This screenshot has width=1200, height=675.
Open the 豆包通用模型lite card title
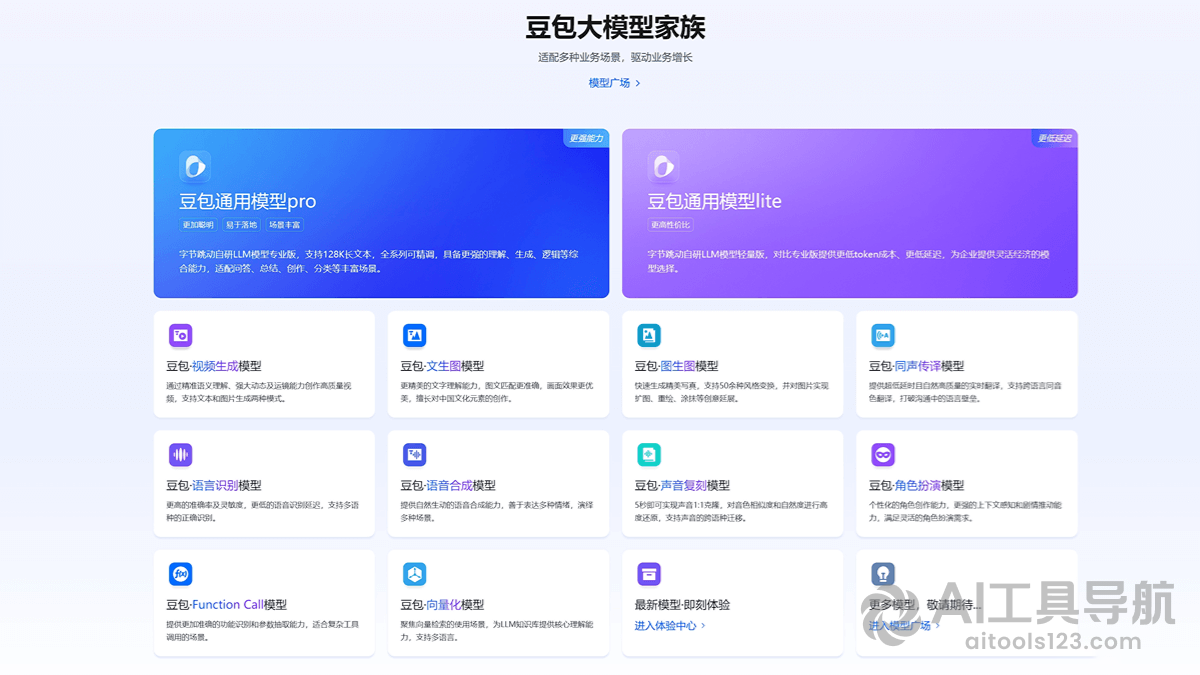[x=715, y=201]
